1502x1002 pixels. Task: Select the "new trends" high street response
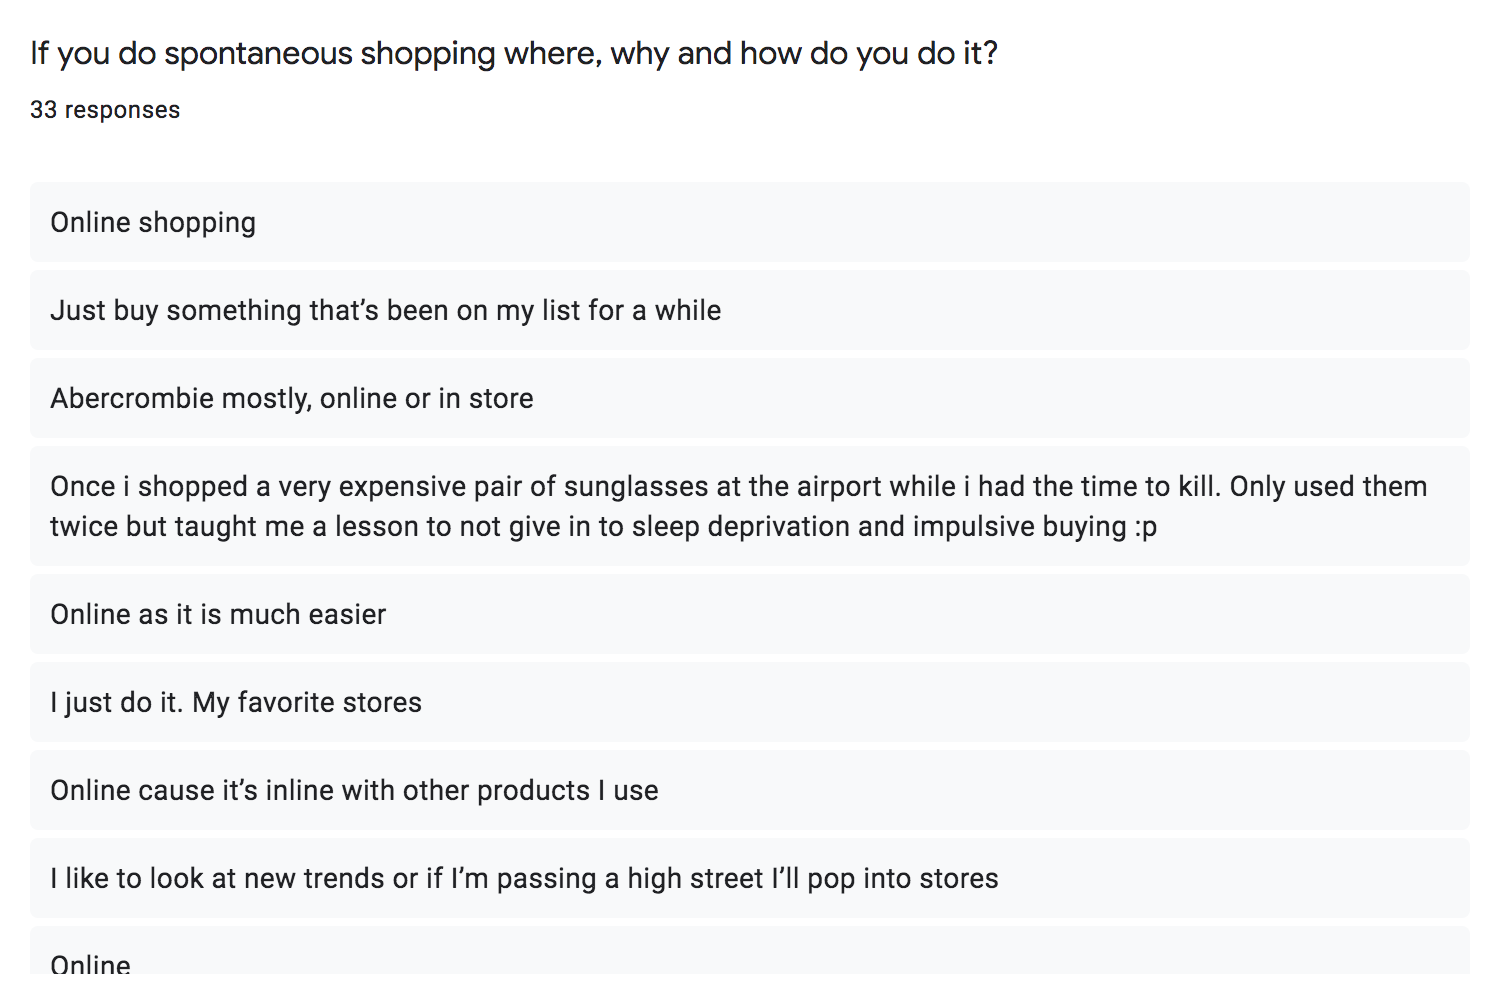[x=750, y=878]
